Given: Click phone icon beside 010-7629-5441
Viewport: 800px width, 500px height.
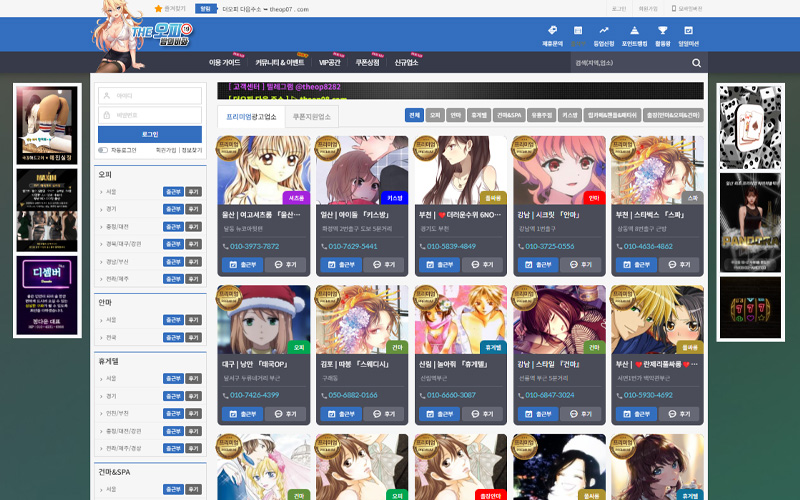Looking at the screenshot, I should tap(323, 246).
